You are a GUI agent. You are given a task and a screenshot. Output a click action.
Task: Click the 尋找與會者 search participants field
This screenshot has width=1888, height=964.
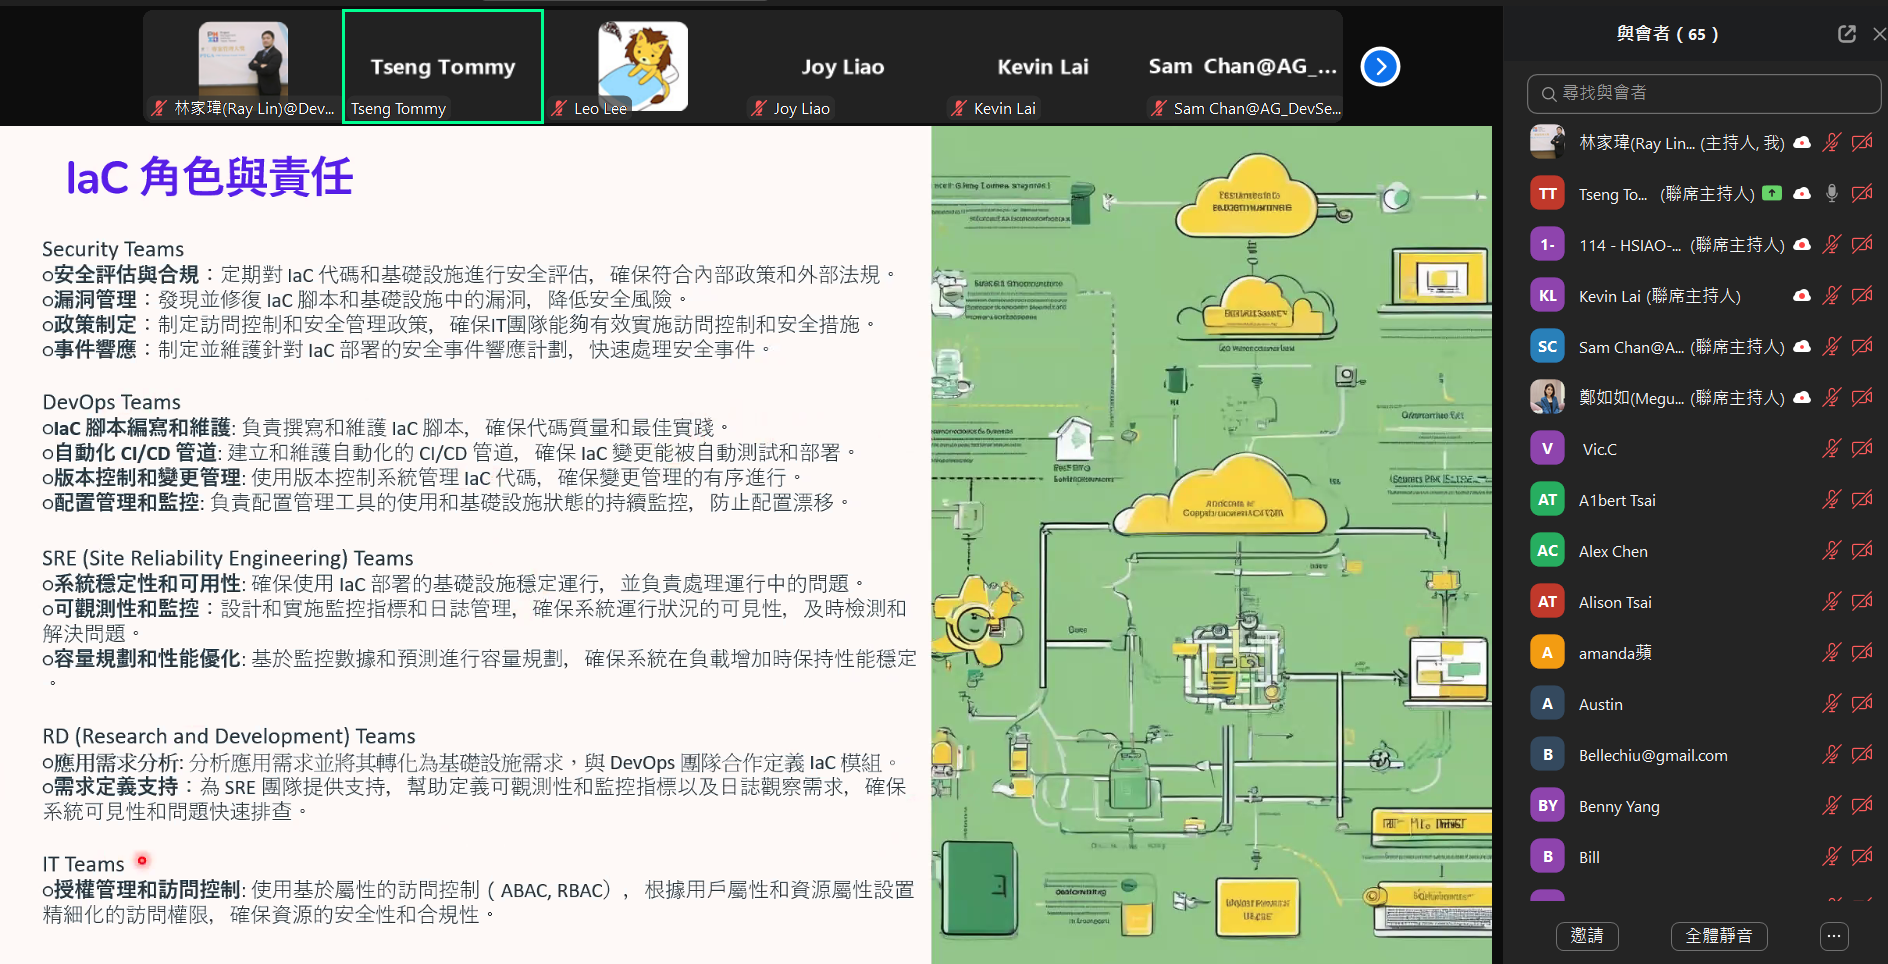click(1703, 93)
